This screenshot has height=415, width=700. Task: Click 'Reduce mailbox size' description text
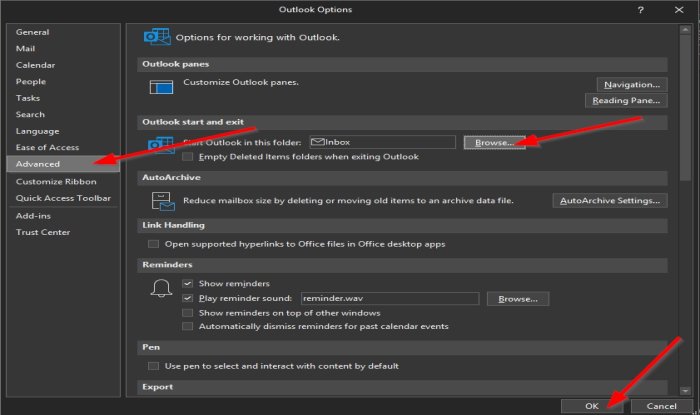click(348, 200)
